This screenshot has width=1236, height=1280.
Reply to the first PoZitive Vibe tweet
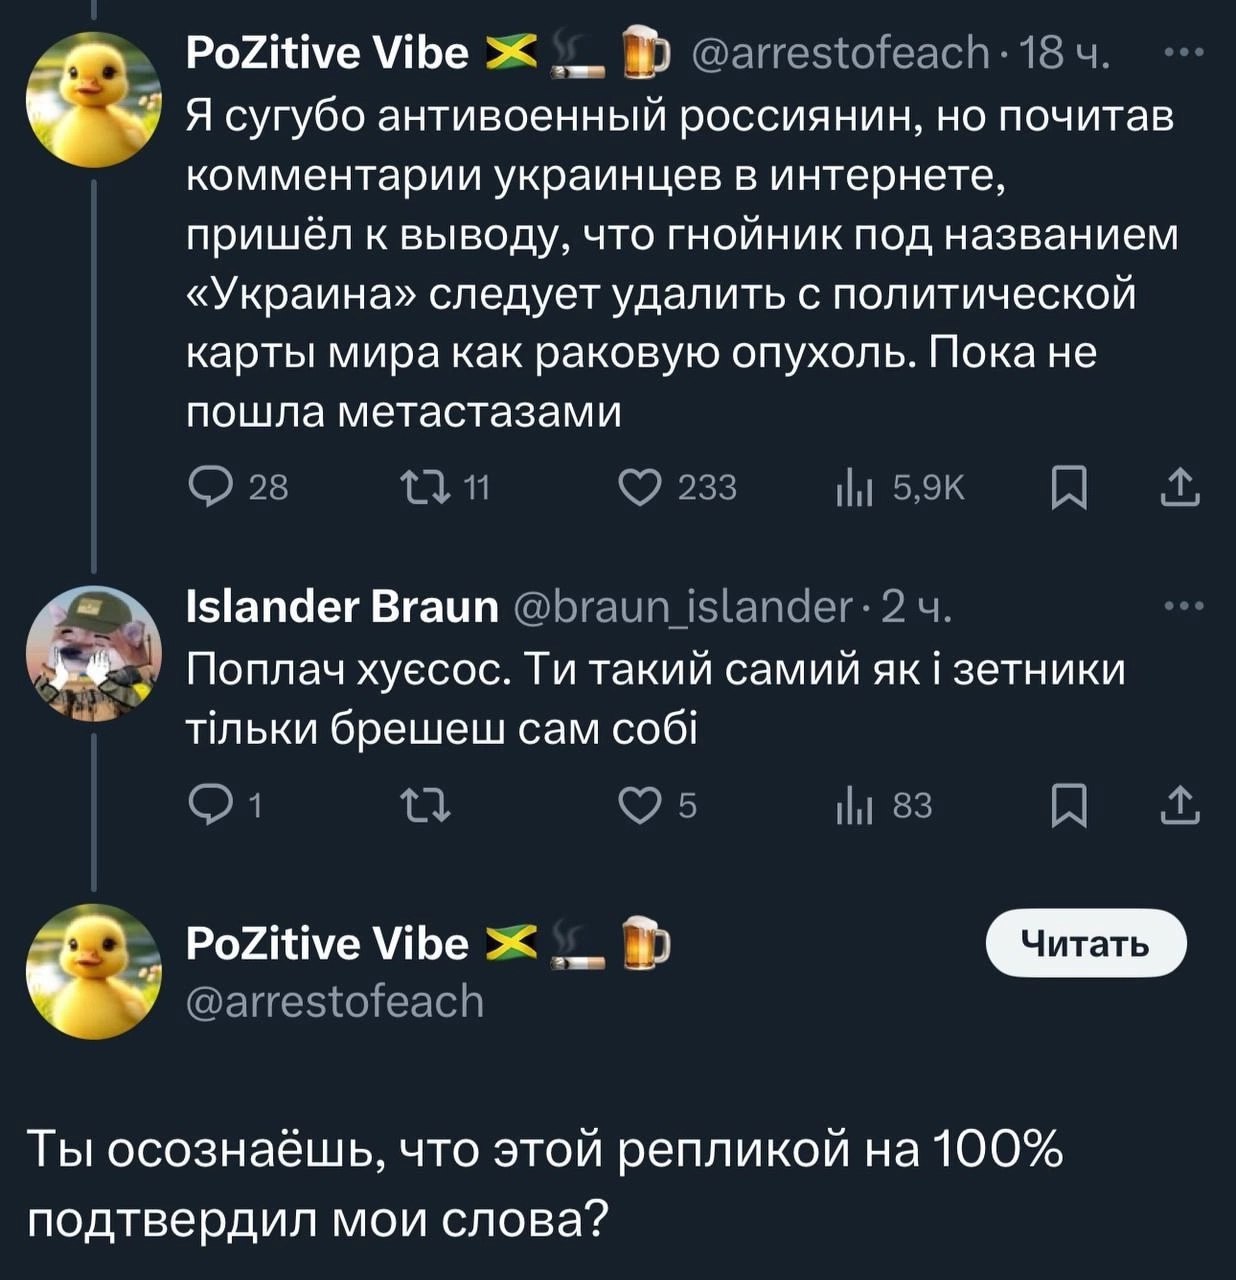click(209, 488)
